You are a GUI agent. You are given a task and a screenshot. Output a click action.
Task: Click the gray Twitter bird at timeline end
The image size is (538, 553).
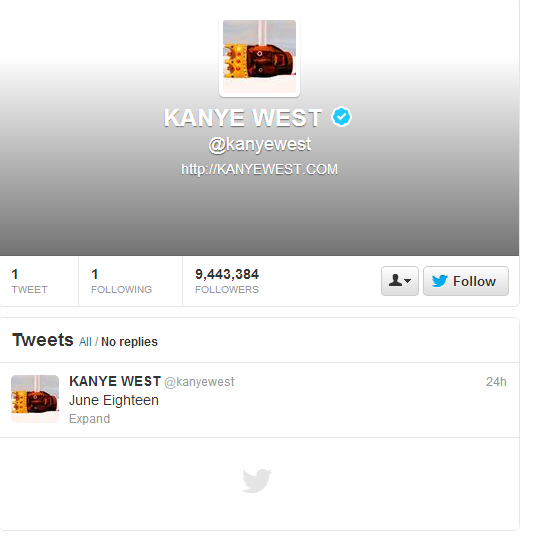(257, 480)
